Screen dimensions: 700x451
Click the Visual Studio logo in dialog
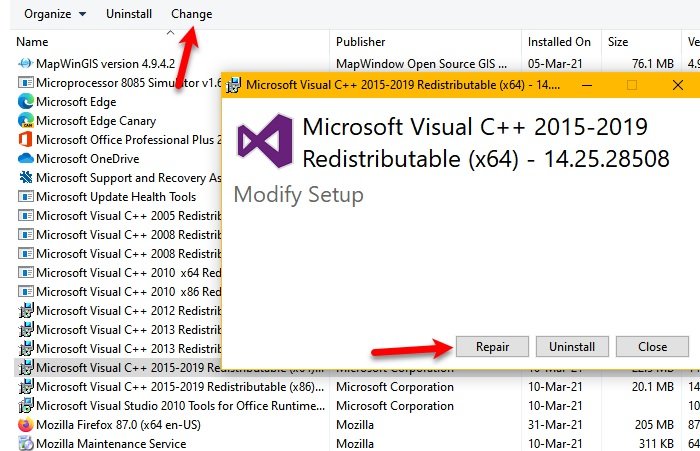tap(263, 139)
